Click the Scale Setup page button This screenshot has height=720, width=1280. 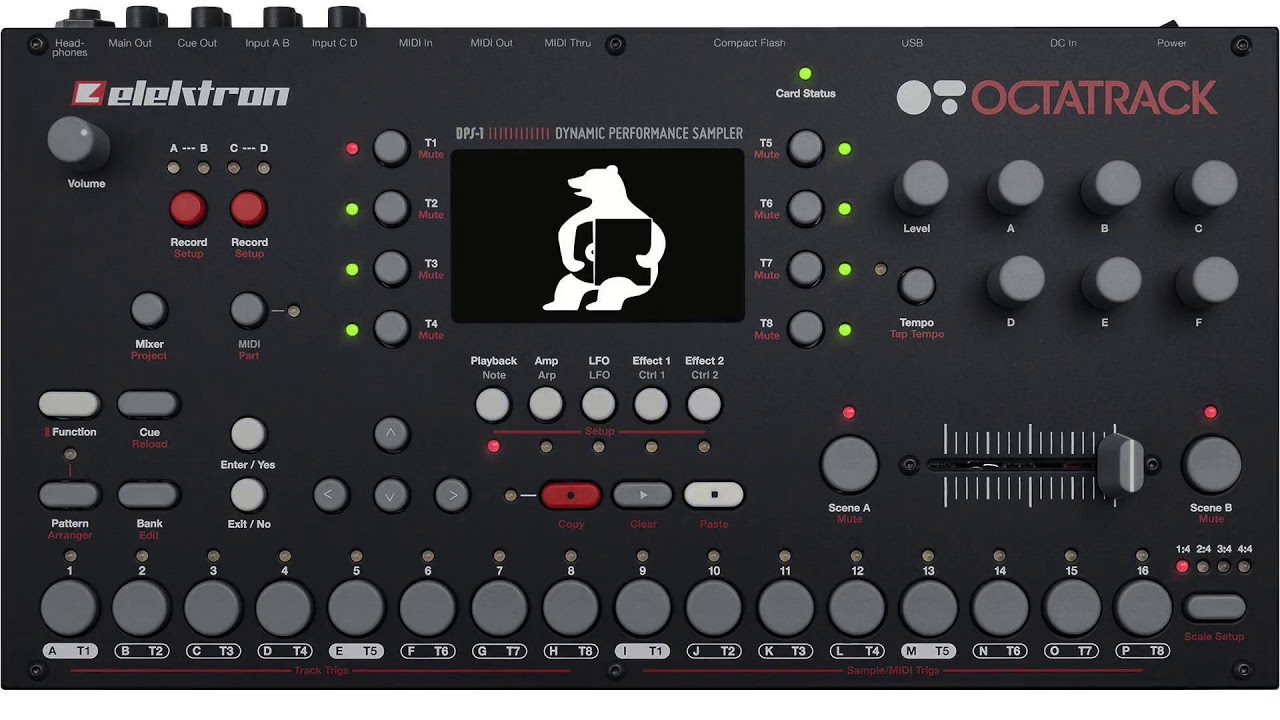coord(1215,607)
